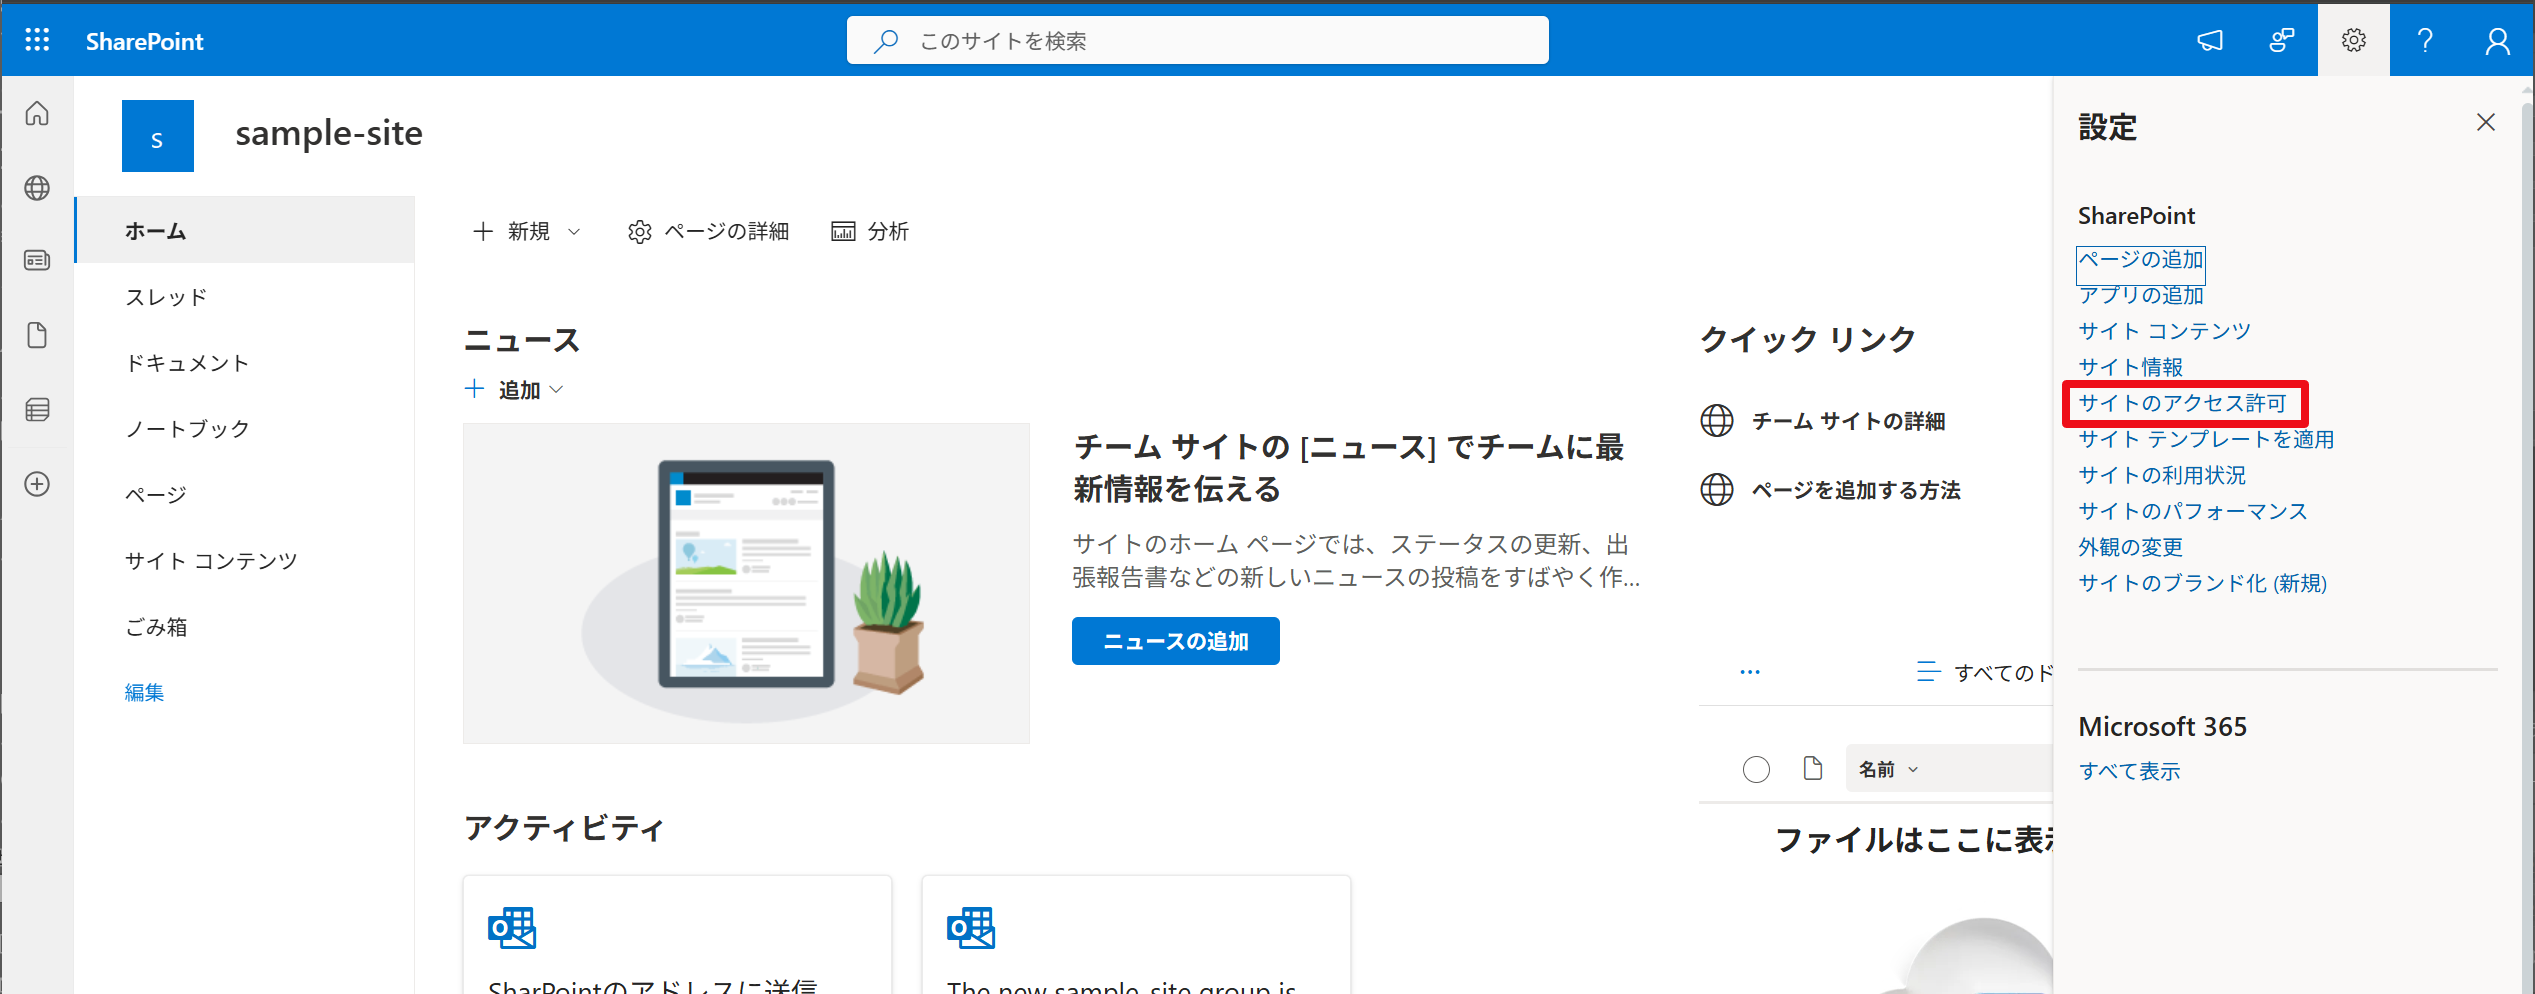Go to Home icon in app bar
The height and width of the screenshot is (994, 2535).
coord(37,113)
